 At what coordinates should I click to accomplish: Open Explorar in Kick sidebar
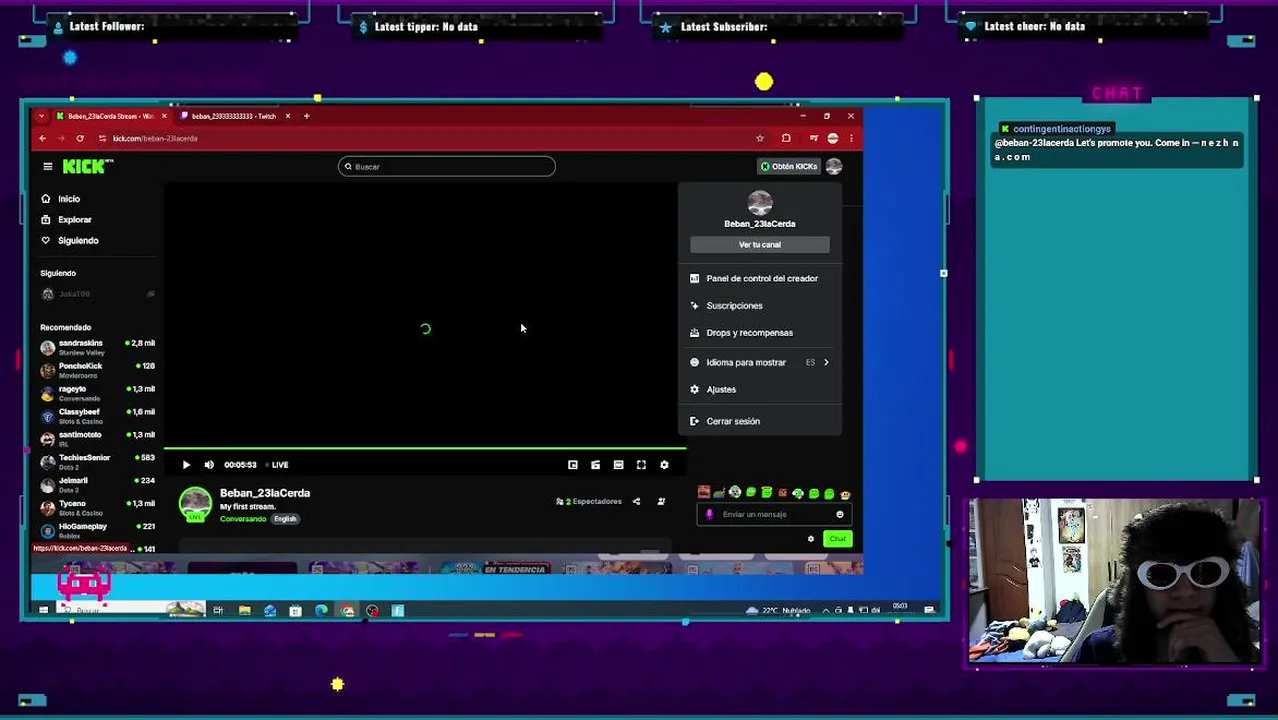67,220
